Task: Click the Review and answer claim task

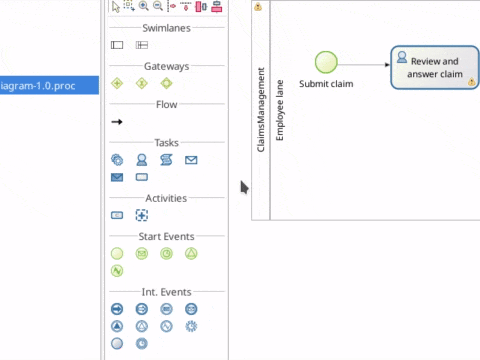Action: 435,68
